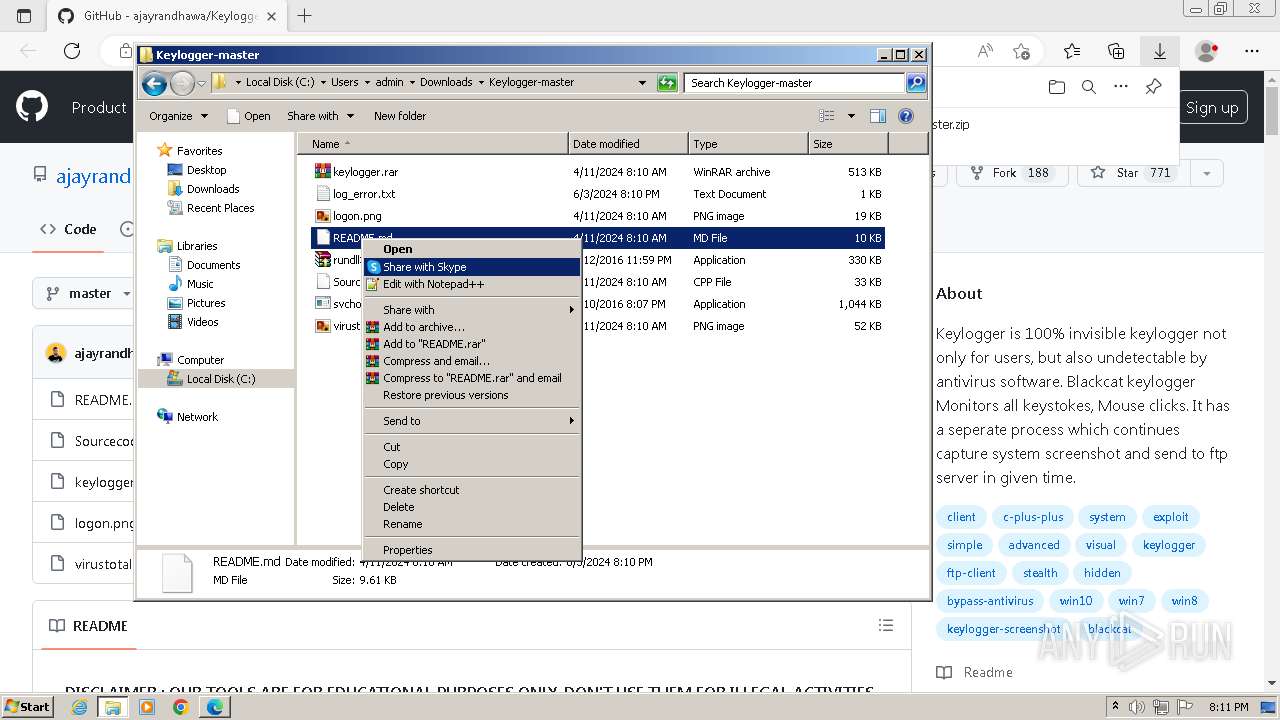
Task: Open the Share with toolbar dropdown
Action: click(x=320, y=116)
